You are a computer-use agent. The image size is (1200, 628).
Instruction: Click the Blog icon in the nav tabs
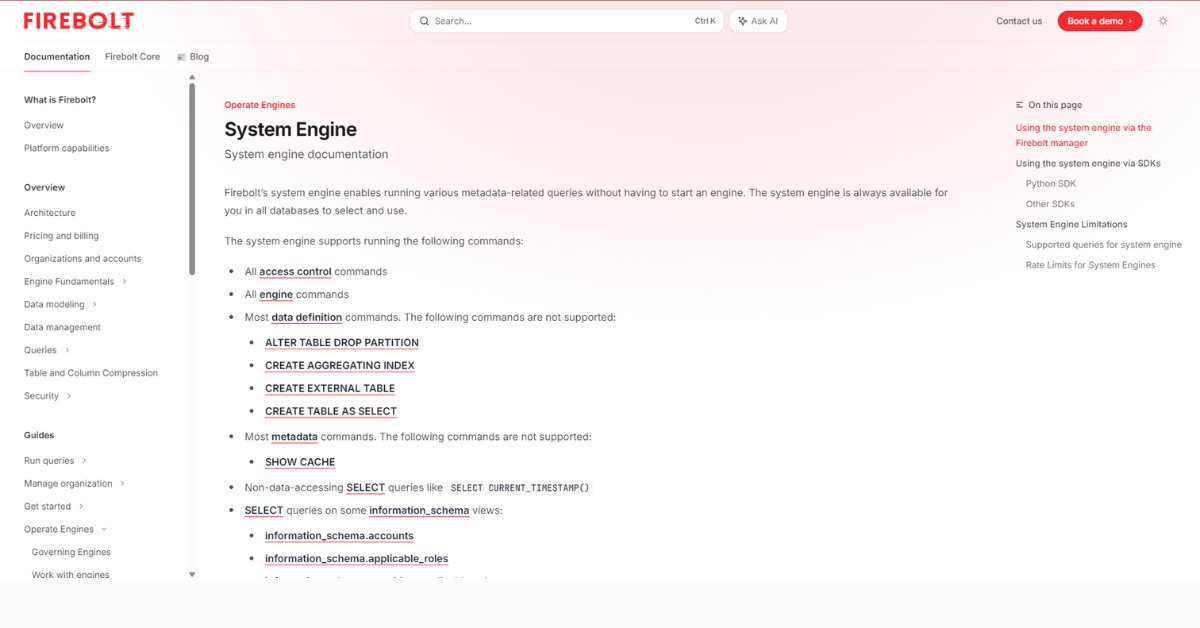point(181,57)
